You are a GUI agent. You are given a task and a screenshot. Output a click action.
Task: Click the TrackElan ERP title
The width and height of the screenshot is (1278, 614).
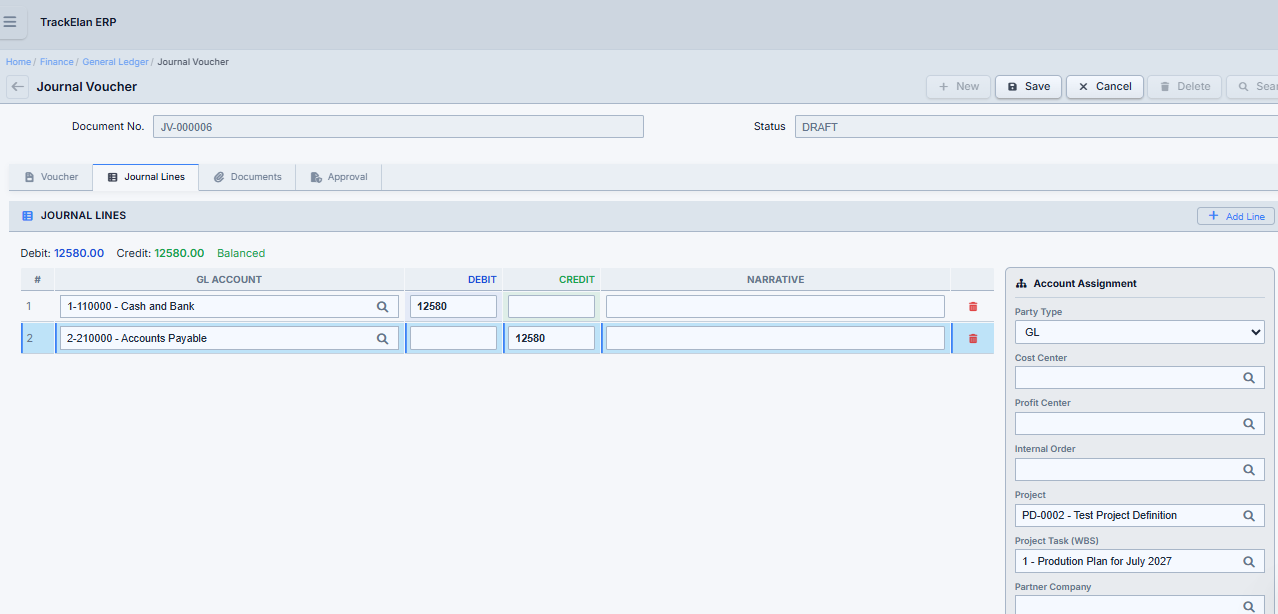pyautogui.click(x=78, y=22)
